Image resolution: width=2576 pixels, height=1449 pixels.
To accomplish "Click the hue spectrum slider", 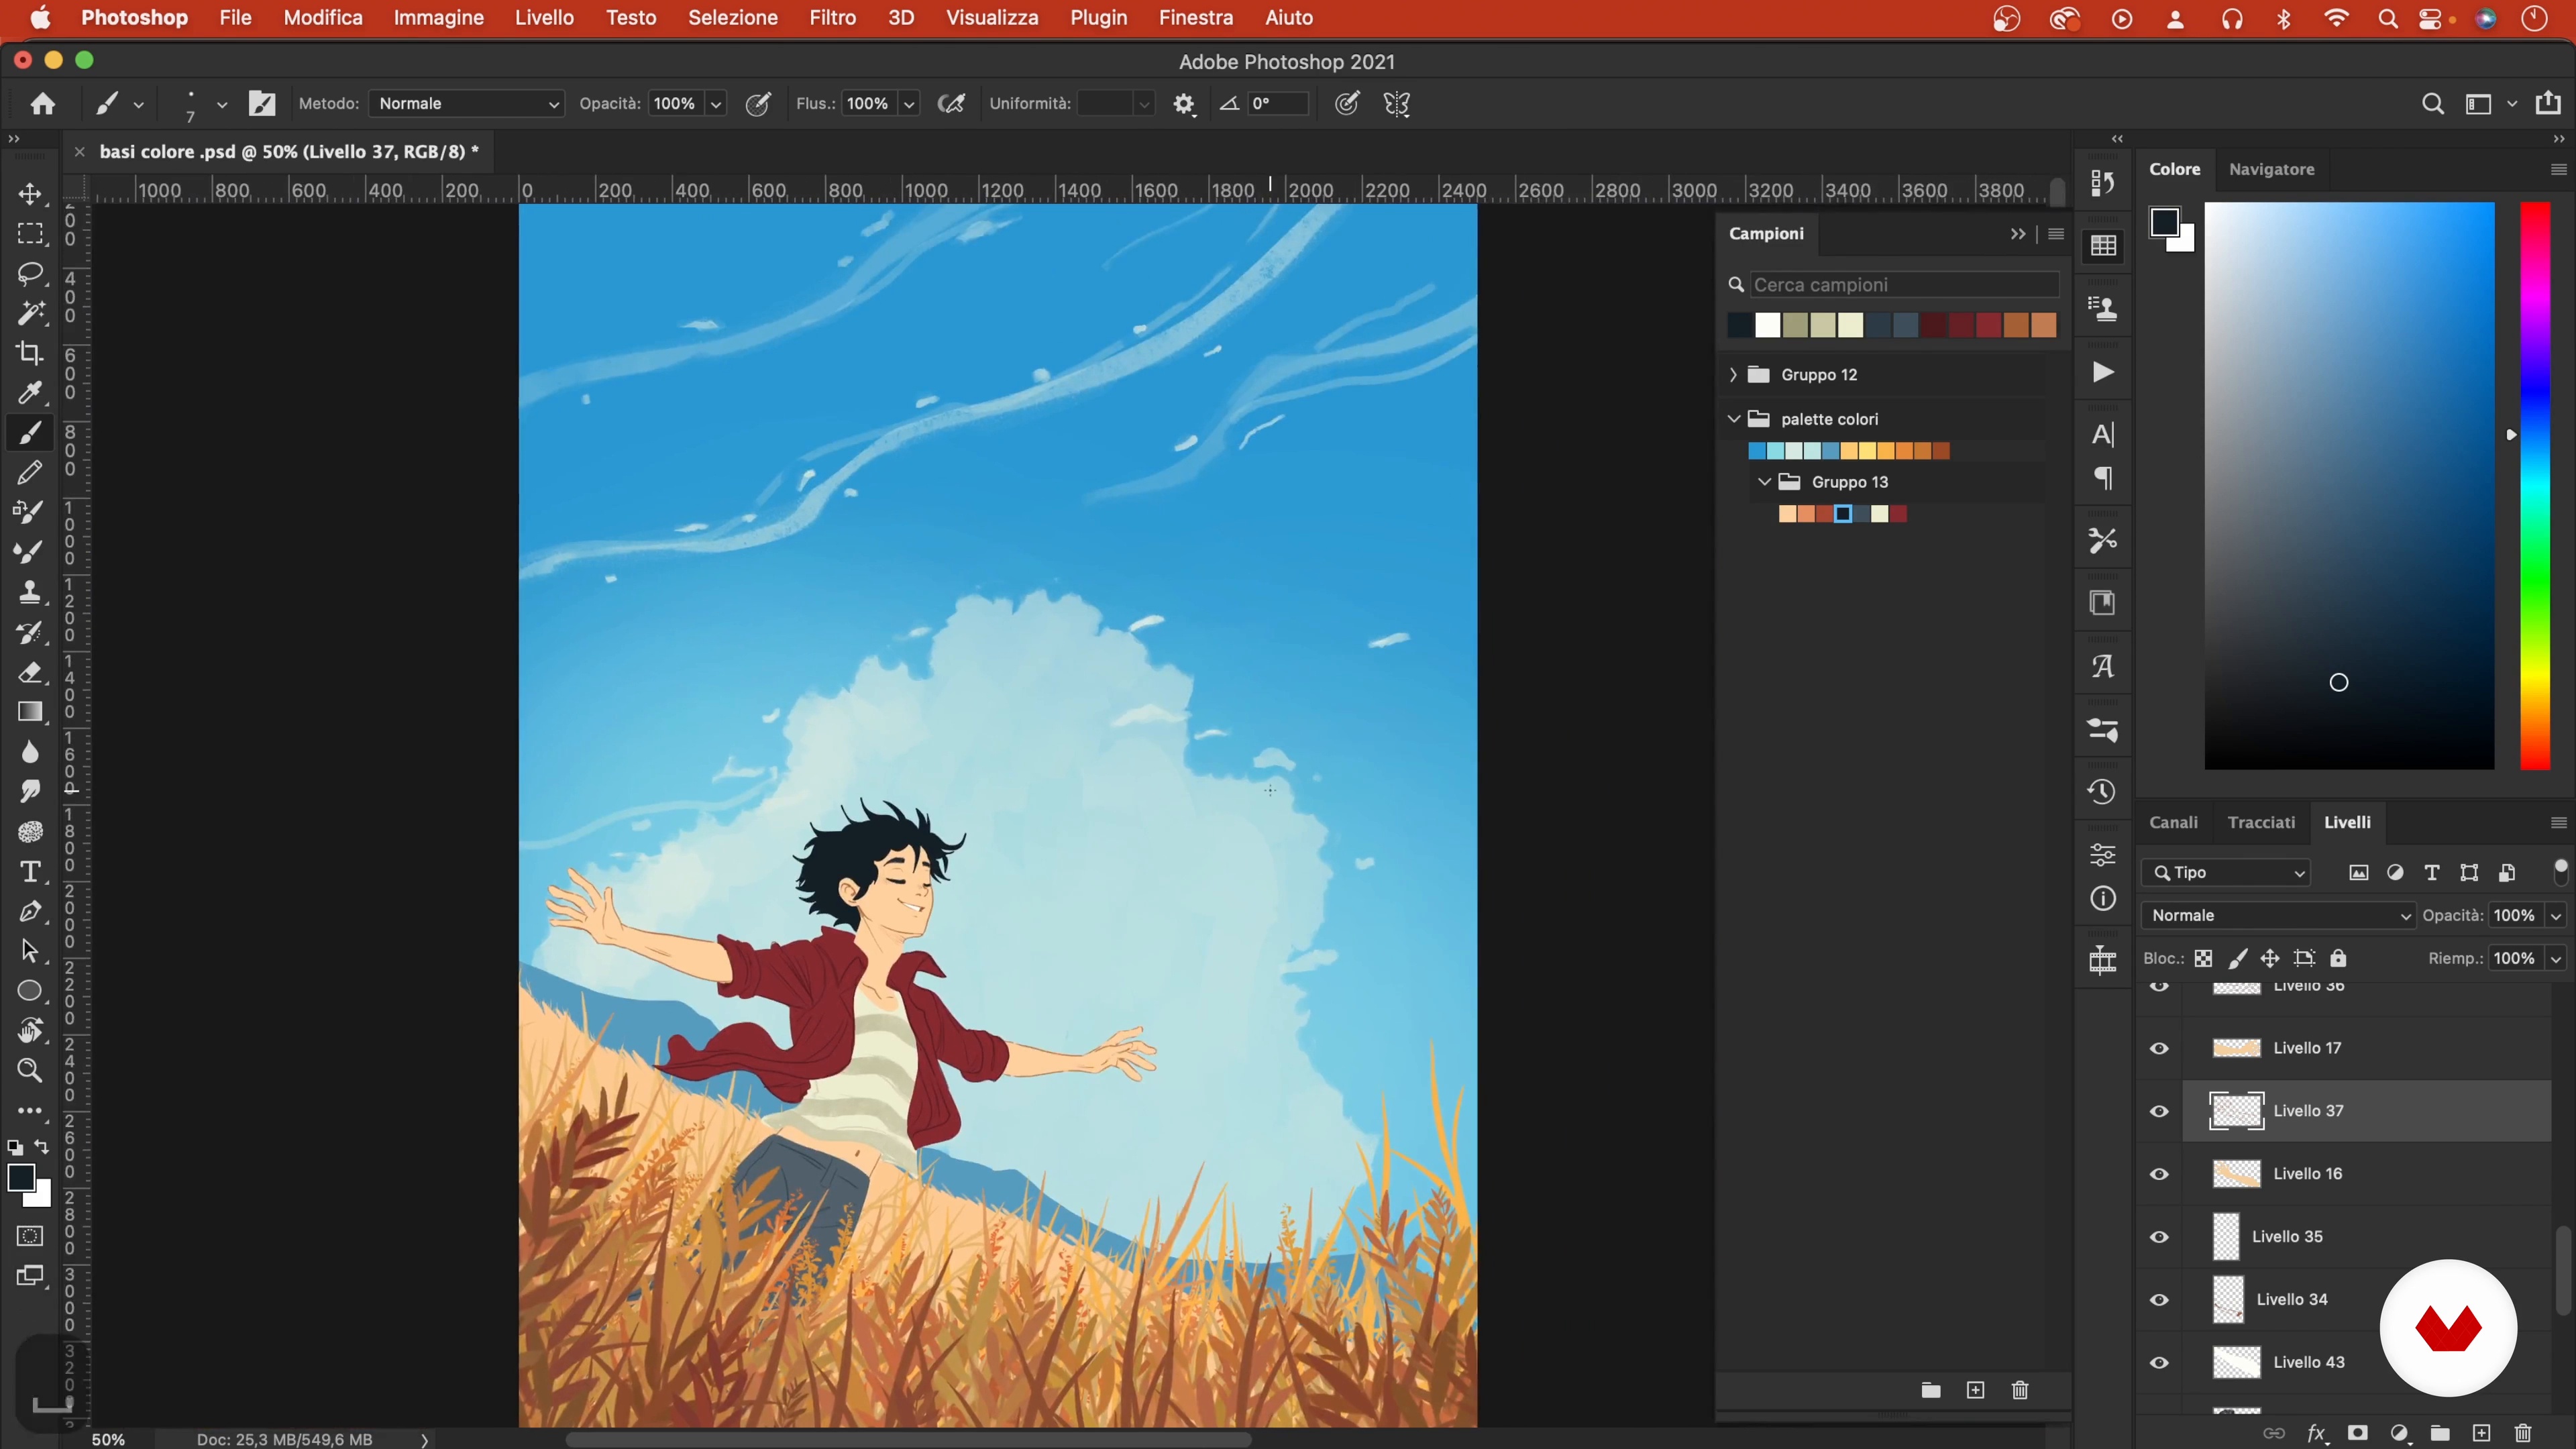I will 2534,486.
